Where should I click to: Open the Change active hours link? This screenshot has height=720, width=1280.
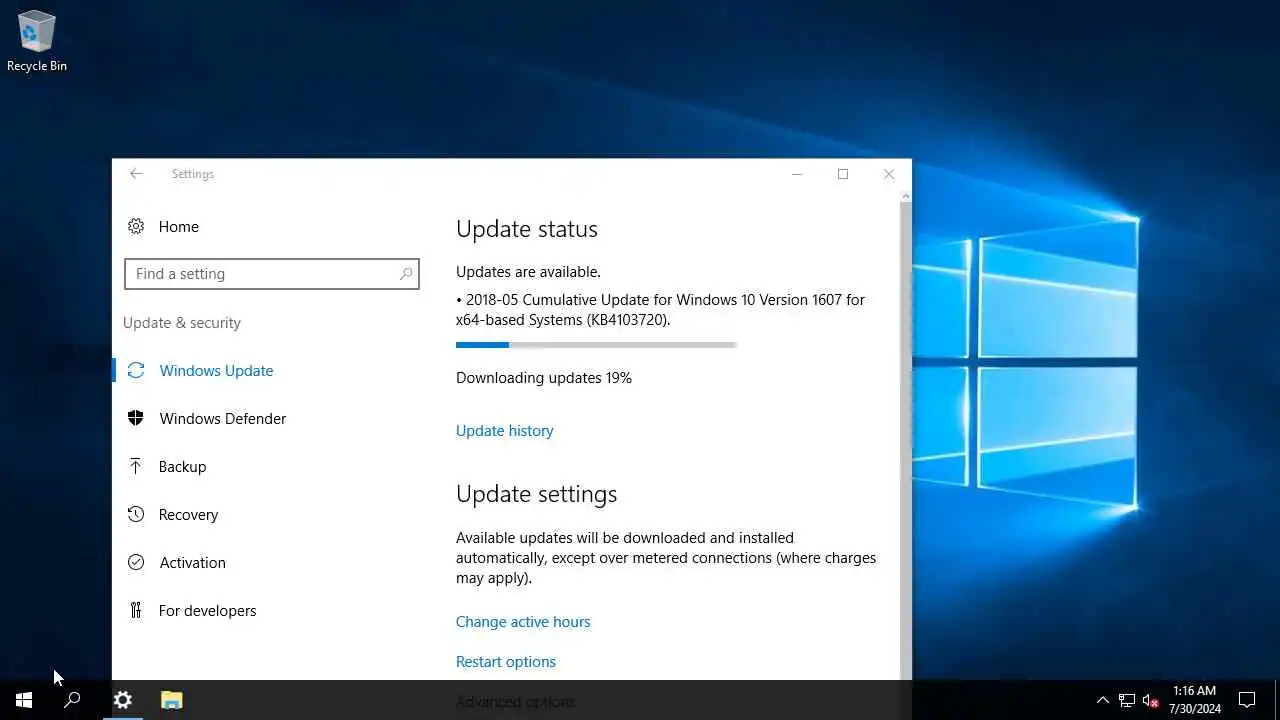pos(523,622)
